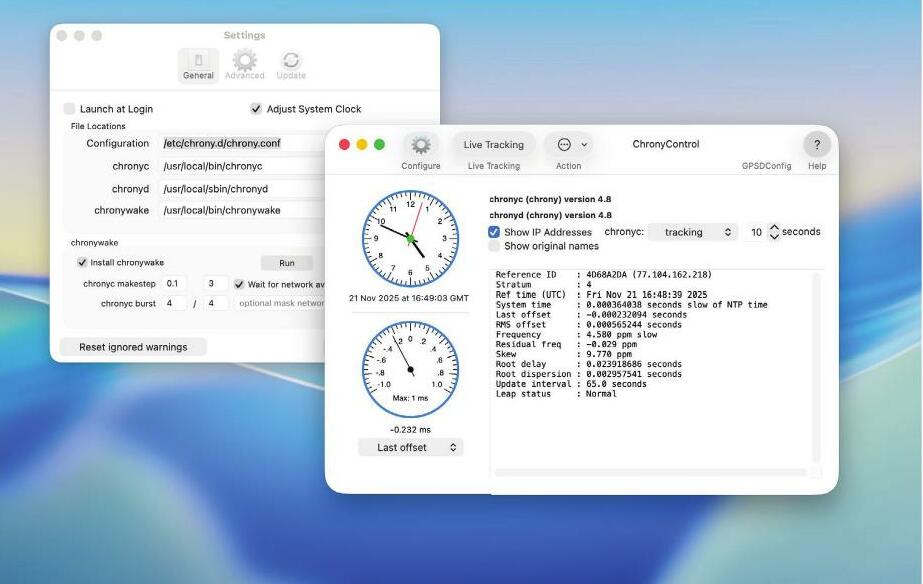The image size is (923, 584).
Task: Click the date and time GMT label
Action: [x=409, y=298]
